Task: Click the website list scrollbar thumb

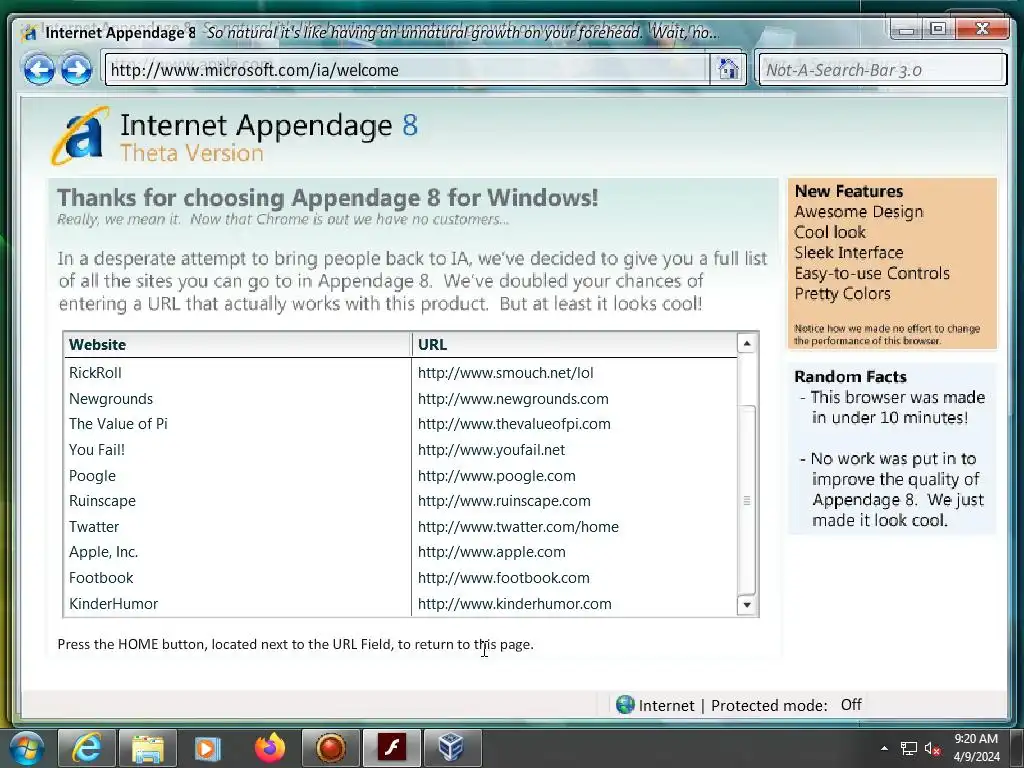Action: [746, 500]
